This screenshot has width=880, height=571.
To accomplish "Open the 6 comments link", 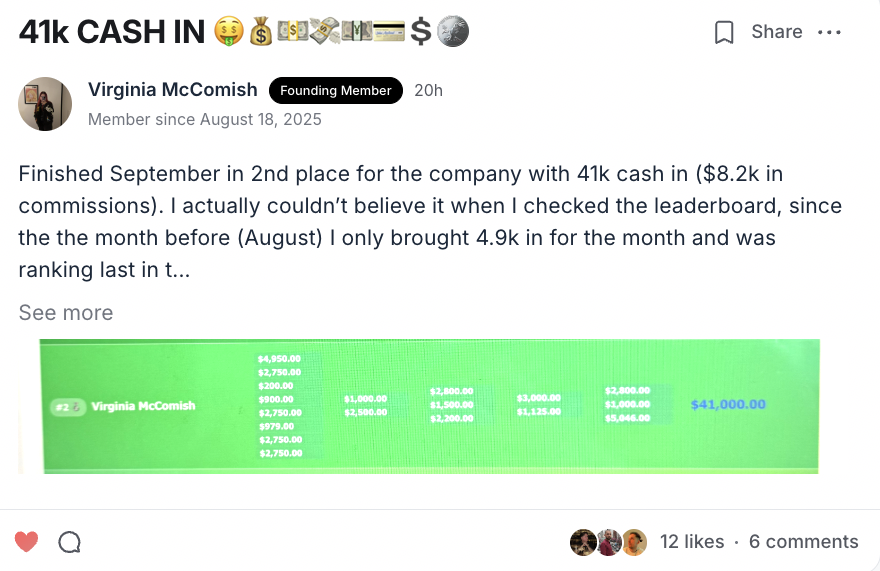I will click(x=804, y=541).
